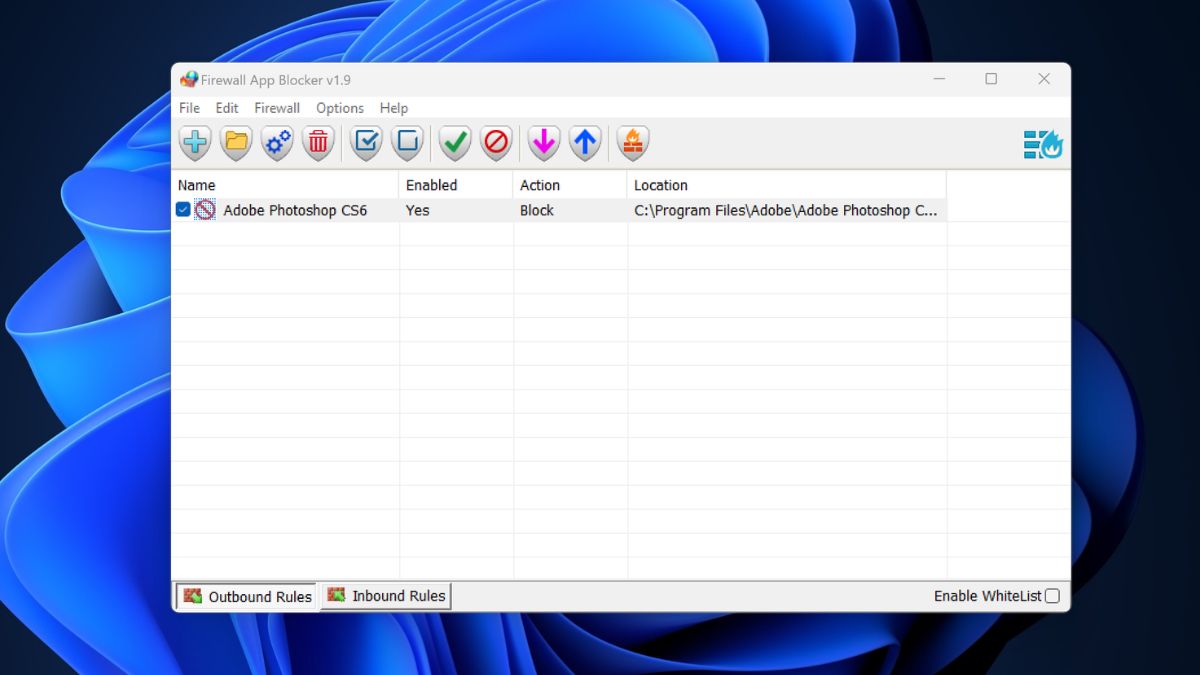Screen dimensions: 1200x675
Task: Minimize the Firewall App Blocker window
Action: [x=939, y=79]
